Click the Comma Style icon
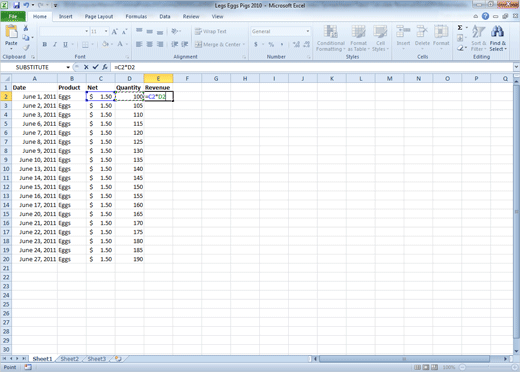This screenshot has width=520, height=372. [282, 44]
